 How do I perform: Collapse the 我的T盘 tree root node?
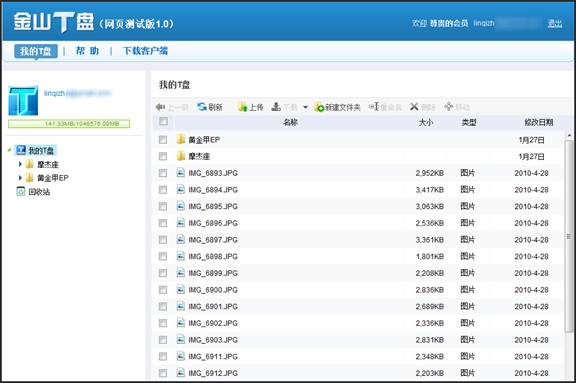click(9, 150)
